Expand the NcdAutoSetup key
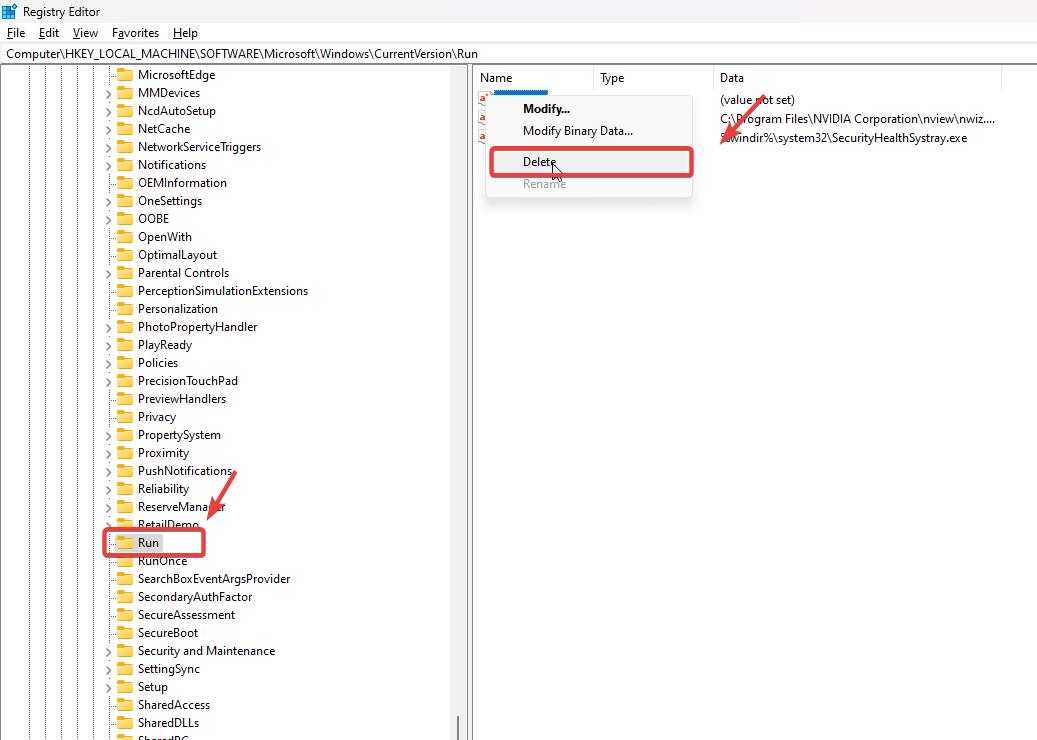This screenshot has width=1037, height=740. (x=108, y=112)
